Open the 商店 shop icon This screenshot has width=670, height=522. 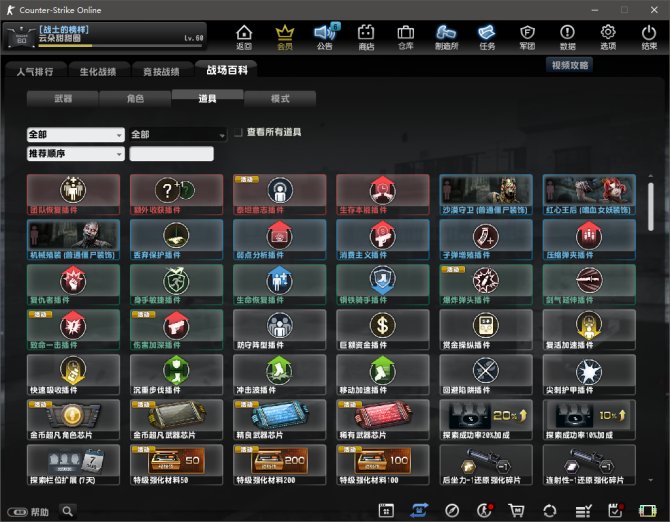(366, 37)
